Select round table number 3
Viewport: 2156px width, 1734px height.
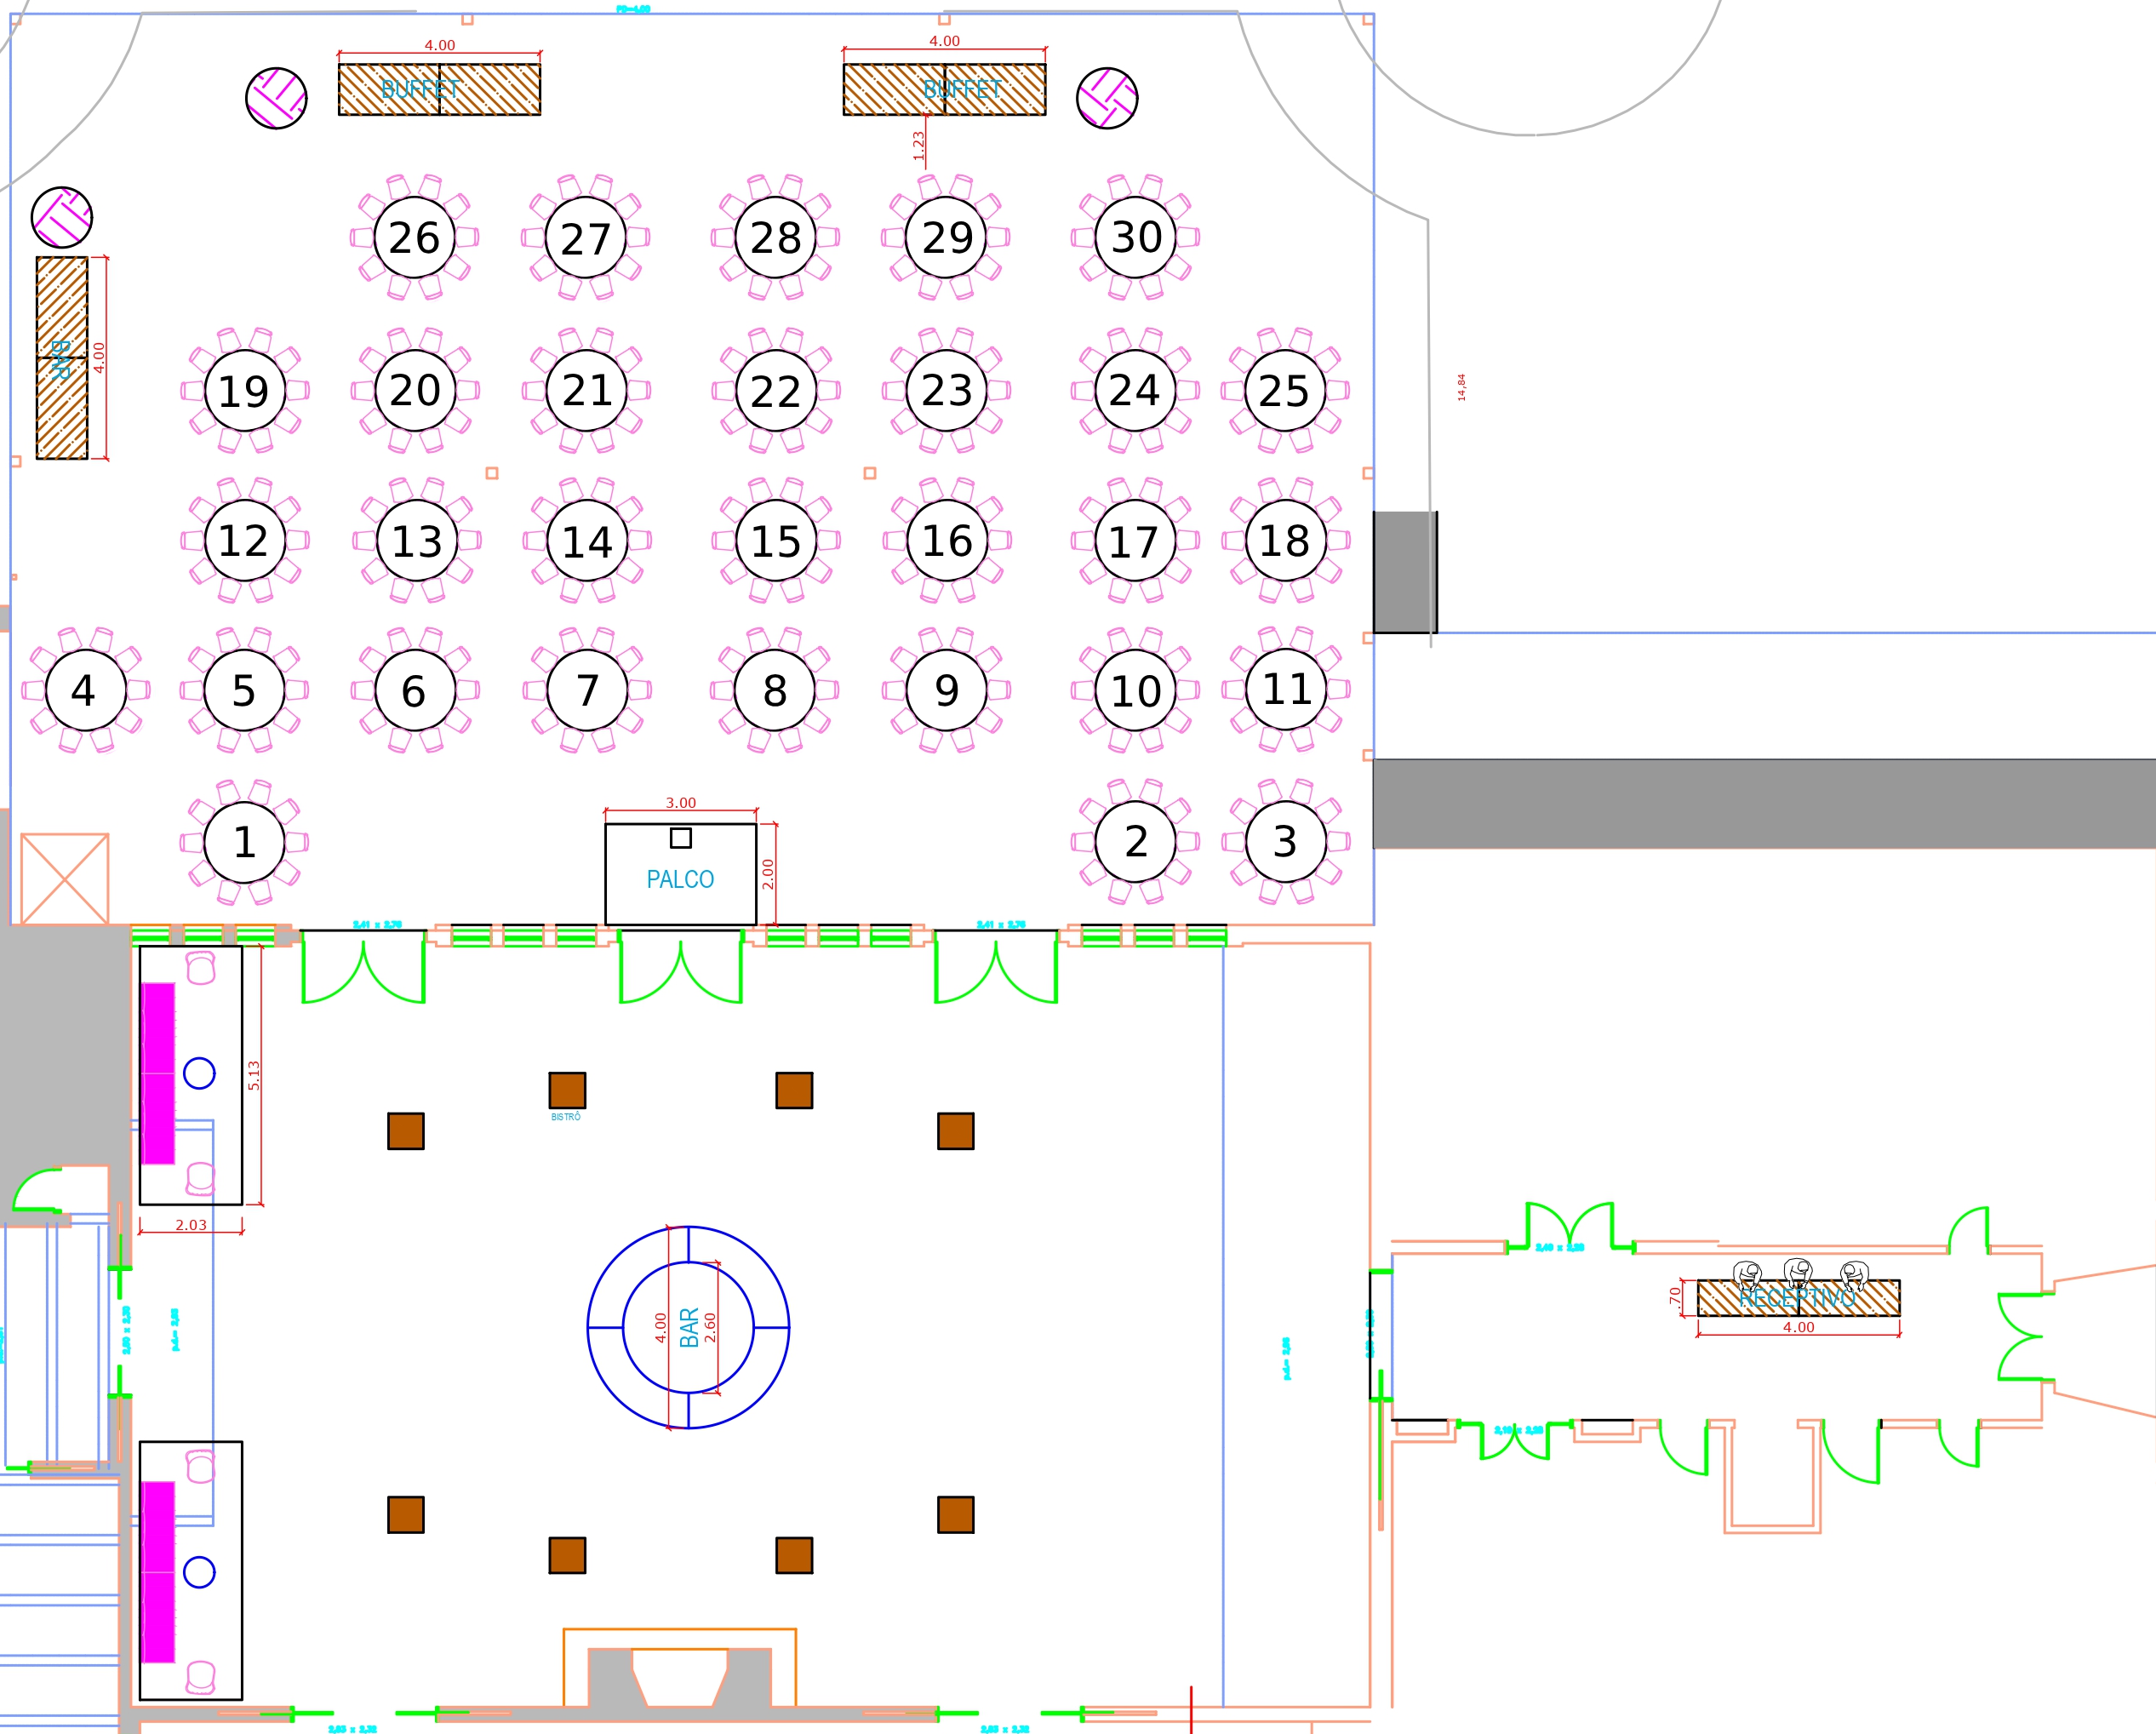1286,841
